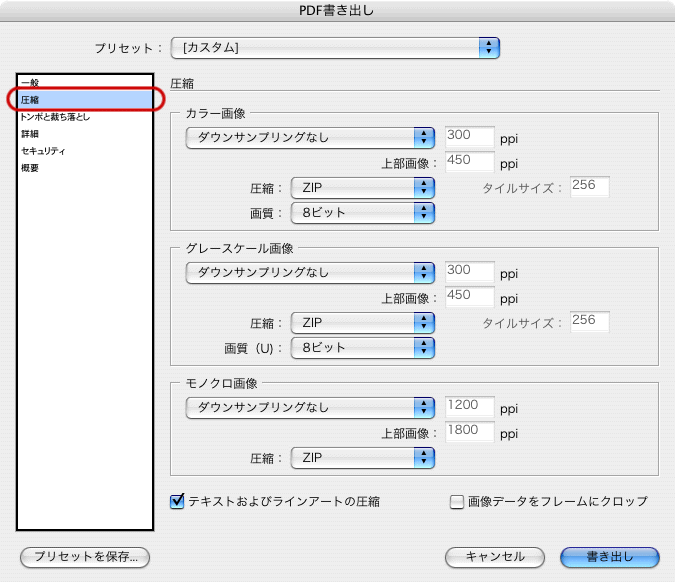Click the 書き出し export button

click(610, 557)
